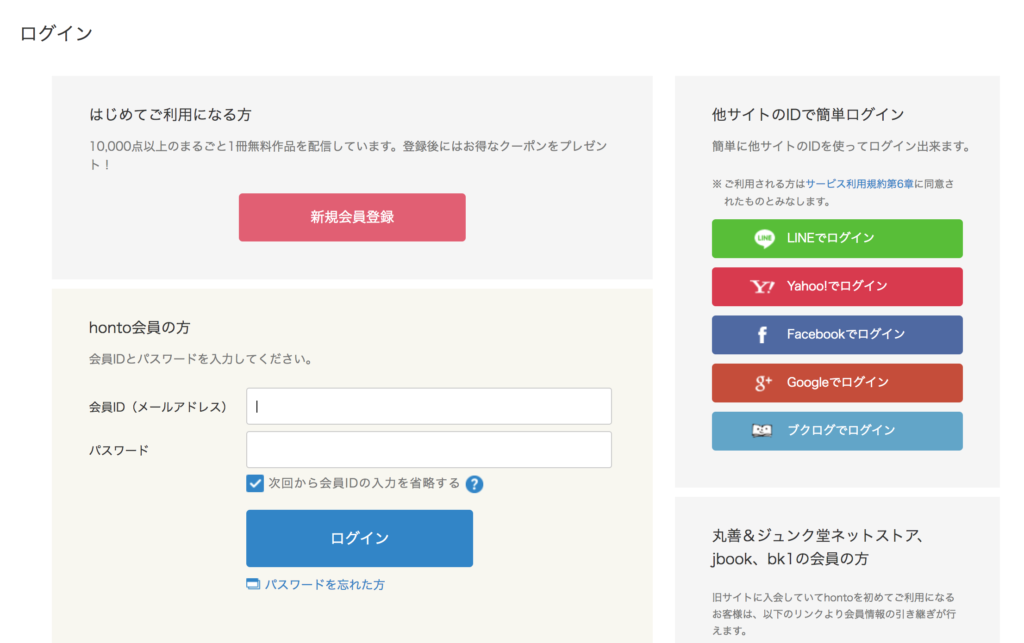The image size is (1024, 643).
Task: Click the 簡単に他サイトのIDを使ってログイン出来ます。 text
Action: coord(841,146)
